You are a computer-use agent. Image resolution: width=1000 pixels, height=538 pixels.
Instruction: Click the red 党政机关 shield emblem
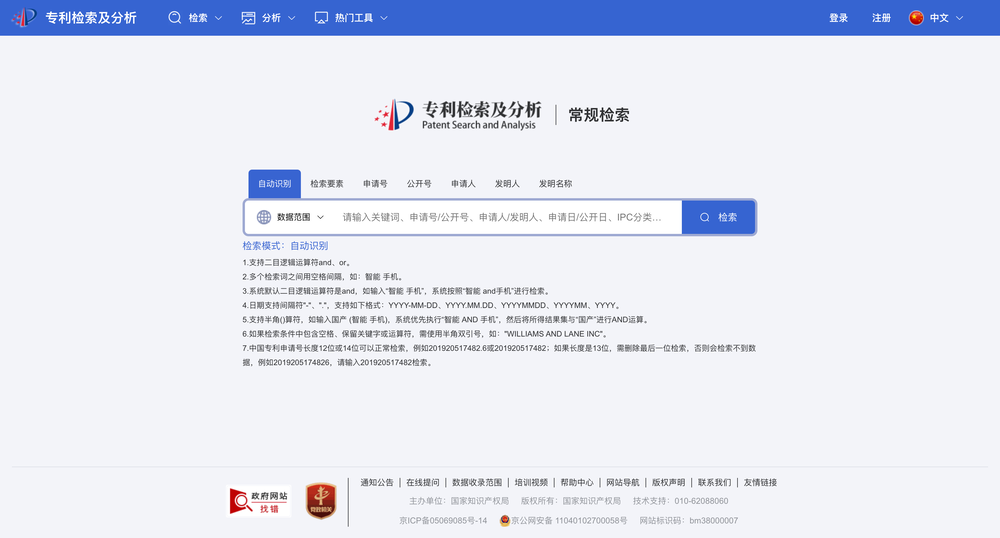[321, 501]
